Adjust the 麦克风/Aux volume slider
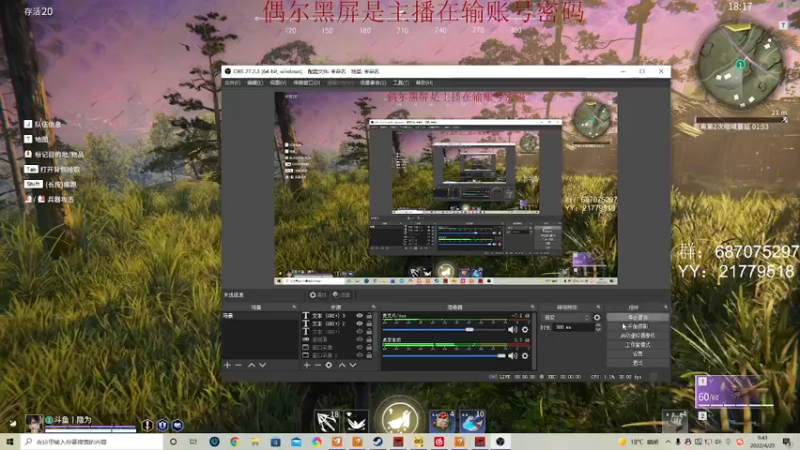Screen dimensions: 800x450 [444, 330]
